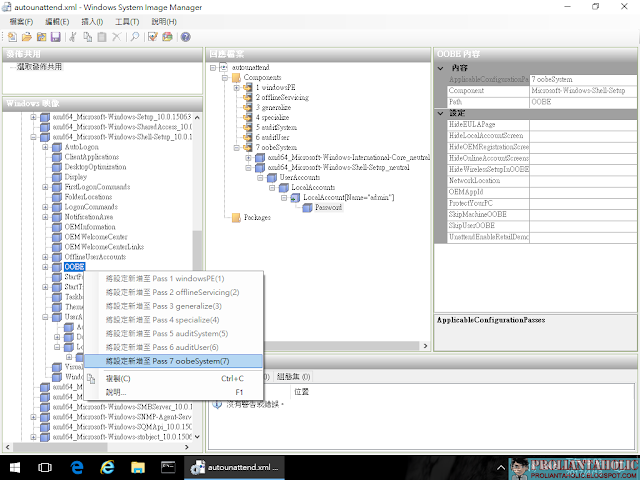The width and height of the screenshot is (640, 480).
Task: Open Task View on the taskbar
Action: coord(45,467)
